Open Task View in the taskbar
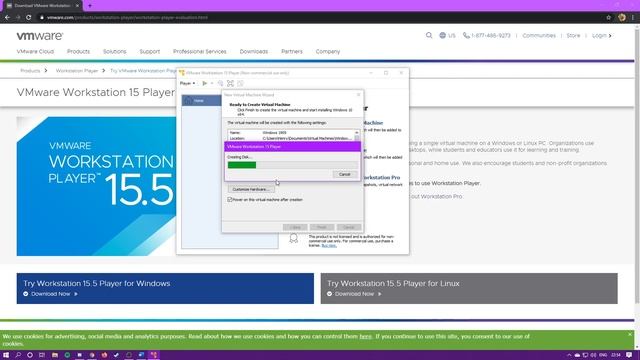Image resolution: width=640 pixels, height=360 pixels. (42, 355)
